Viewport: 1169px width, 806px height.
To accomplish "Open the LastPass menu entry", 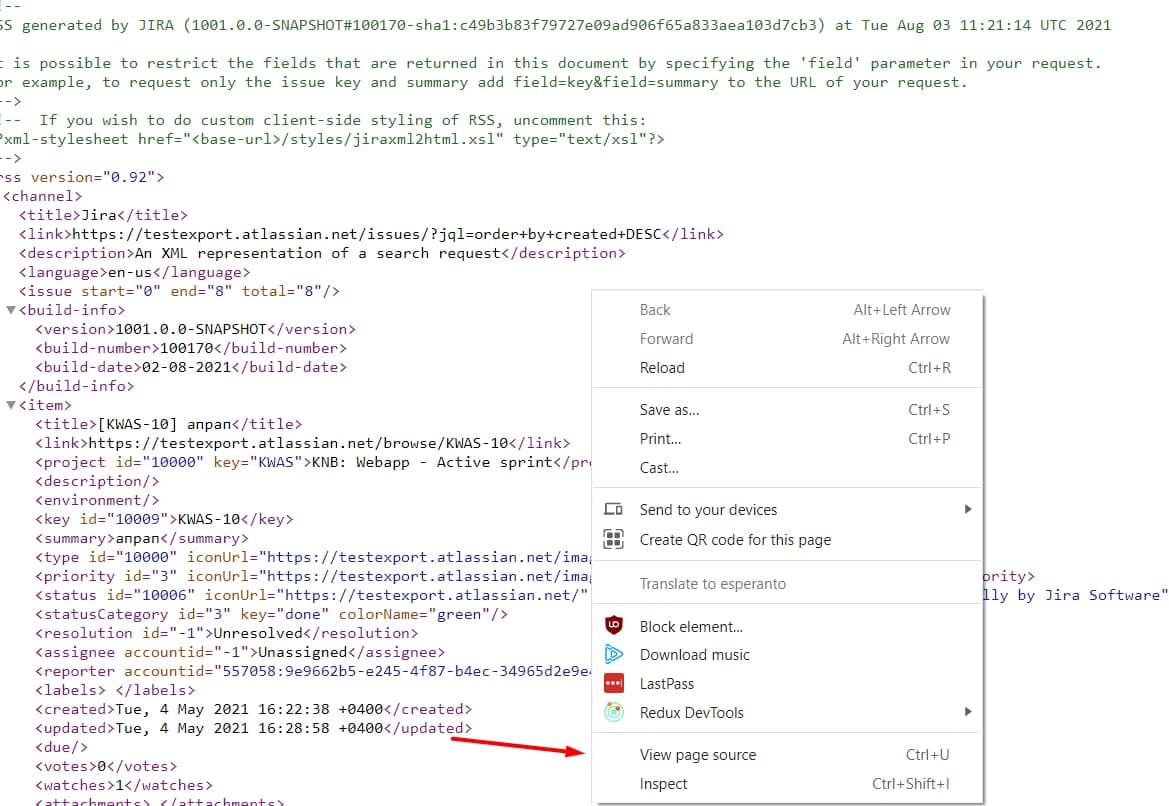I will tap(787, 684).
